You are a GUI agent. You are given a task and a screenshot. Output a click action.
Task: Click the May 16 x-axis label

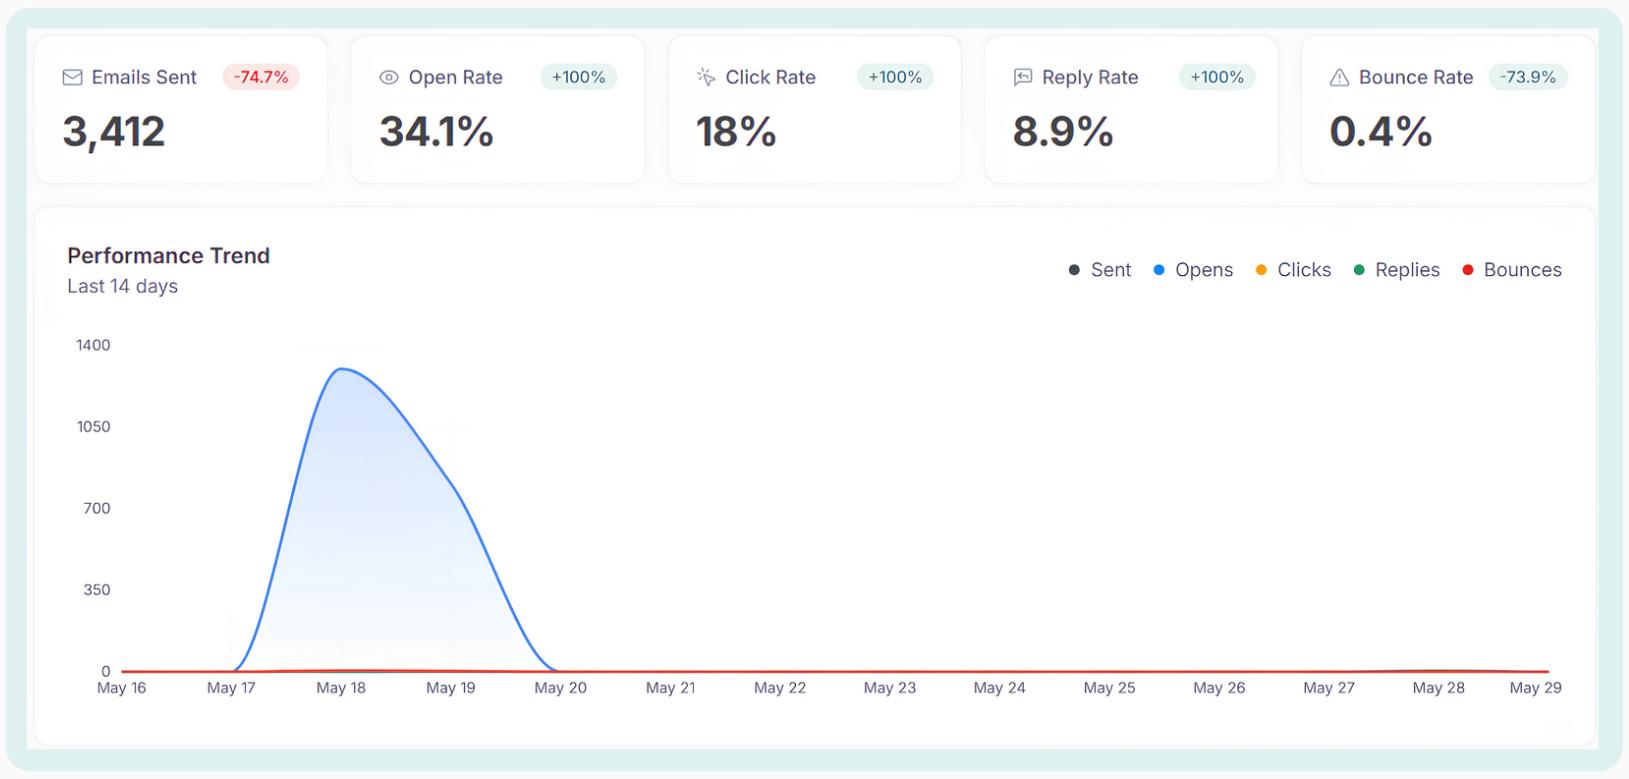click(x=122, y=688)
